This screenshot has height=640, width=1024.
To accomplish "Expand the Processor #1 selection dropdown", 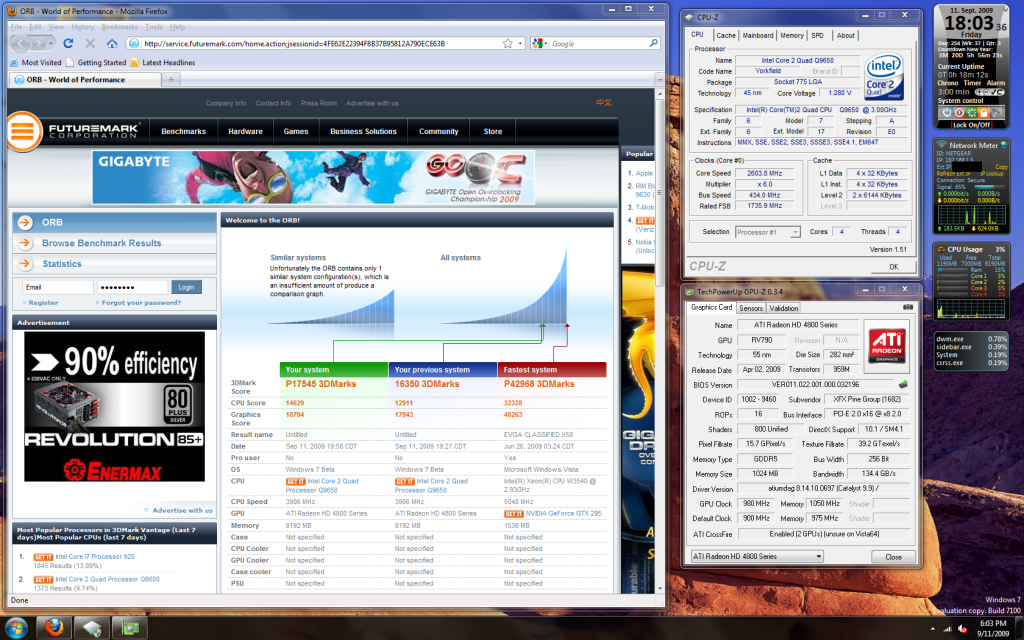I will [768, 232].
